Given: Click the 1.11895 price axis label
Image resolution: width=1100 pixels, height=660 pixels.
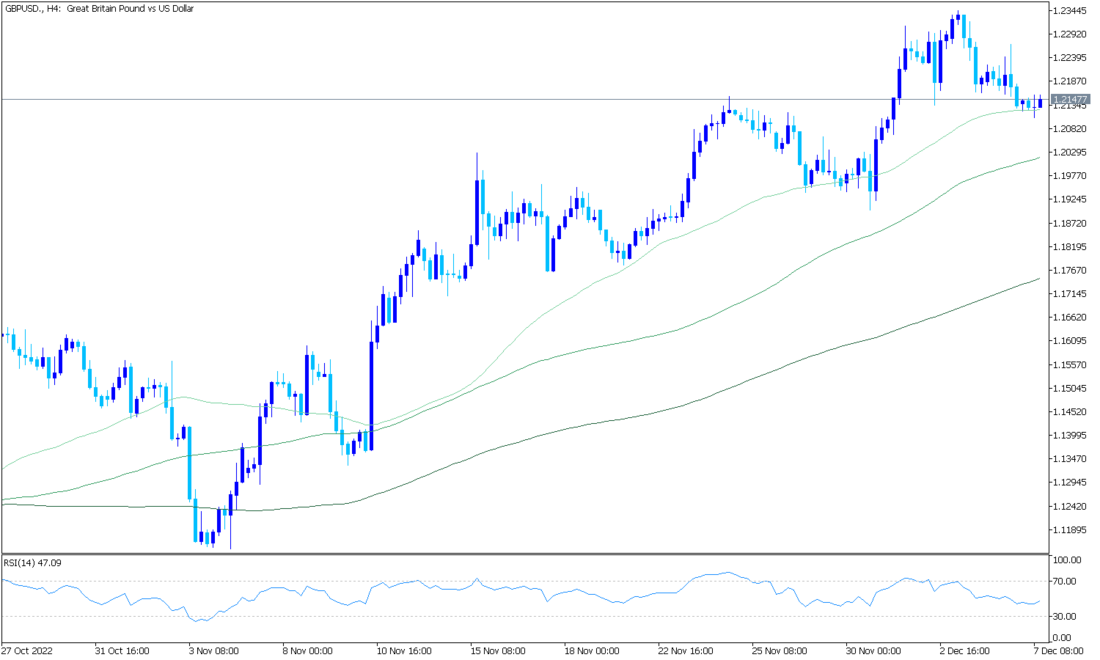Looking at the screenshot, I should [x=1068, y=530].
